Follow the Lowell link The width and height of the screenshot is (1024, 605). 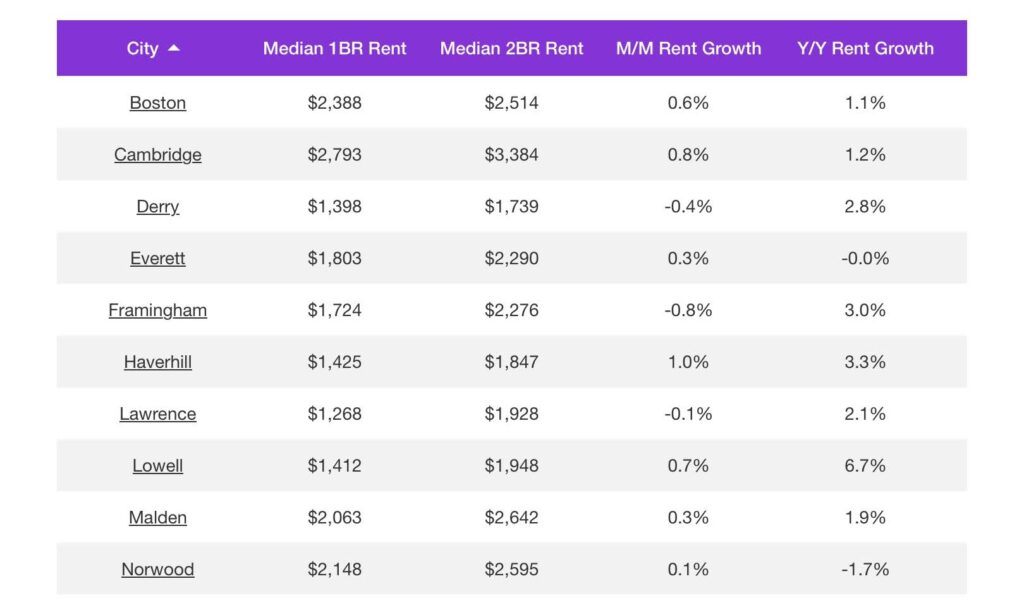click(x=158, y=466)
